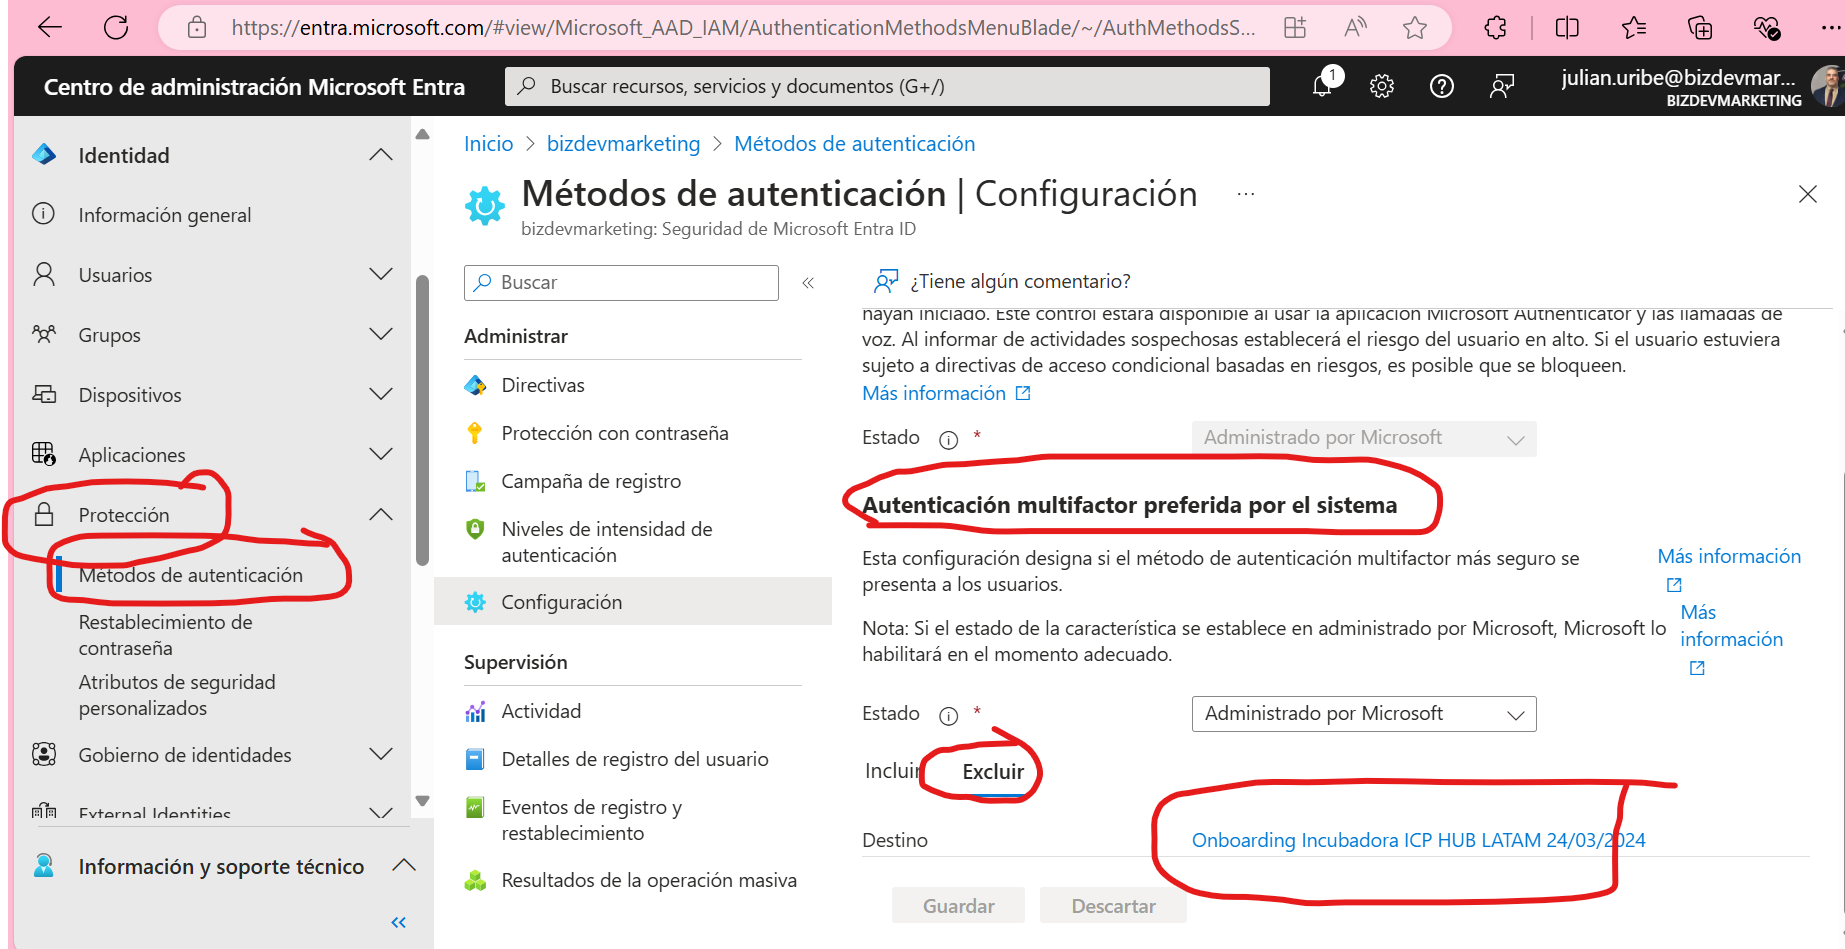Open the lower Estado dropdown Administrado por Microsoft
The height and width of the screenshot is (949, 1845).
(1364, 714)
